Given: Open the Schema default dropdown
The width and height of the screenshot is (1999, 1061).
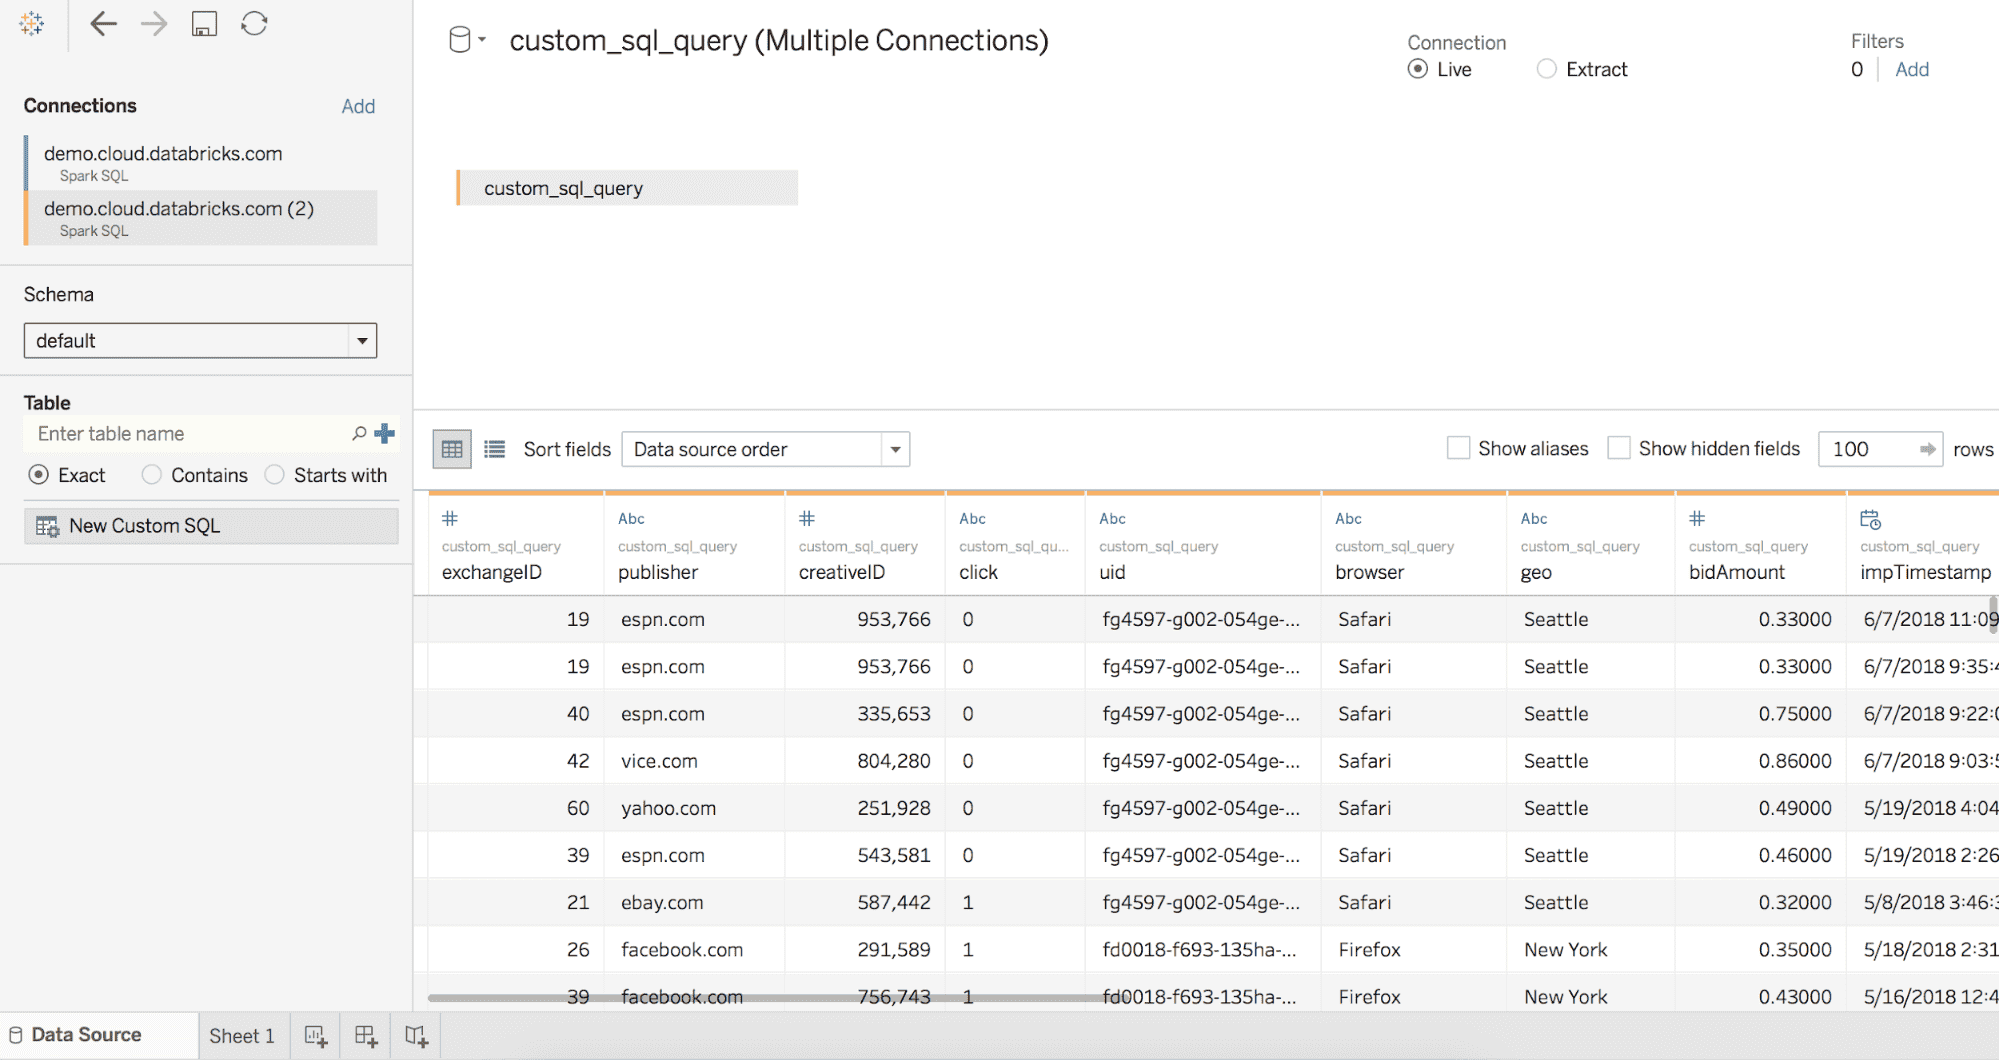Looking at the screenshot, I should pos(200,341).
